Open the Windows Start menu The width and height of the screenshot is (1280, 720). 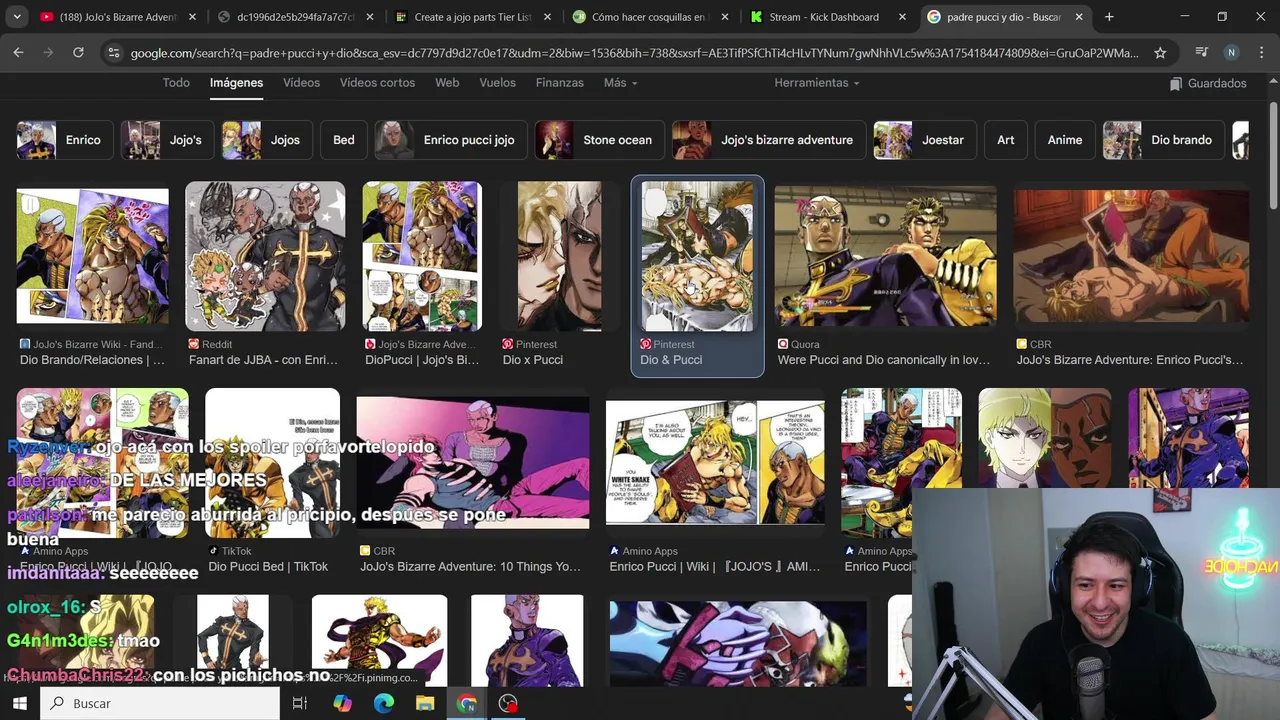pos(19,703)
